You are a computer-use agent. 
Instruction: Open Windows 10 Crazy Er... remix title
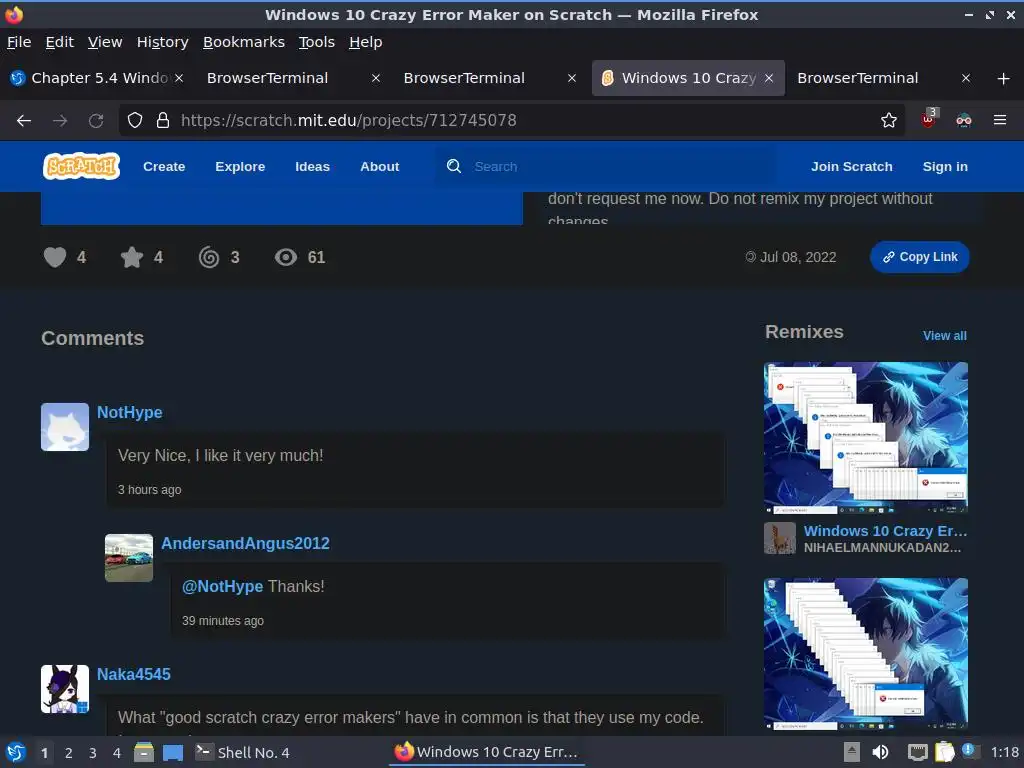tap(885, 531)
